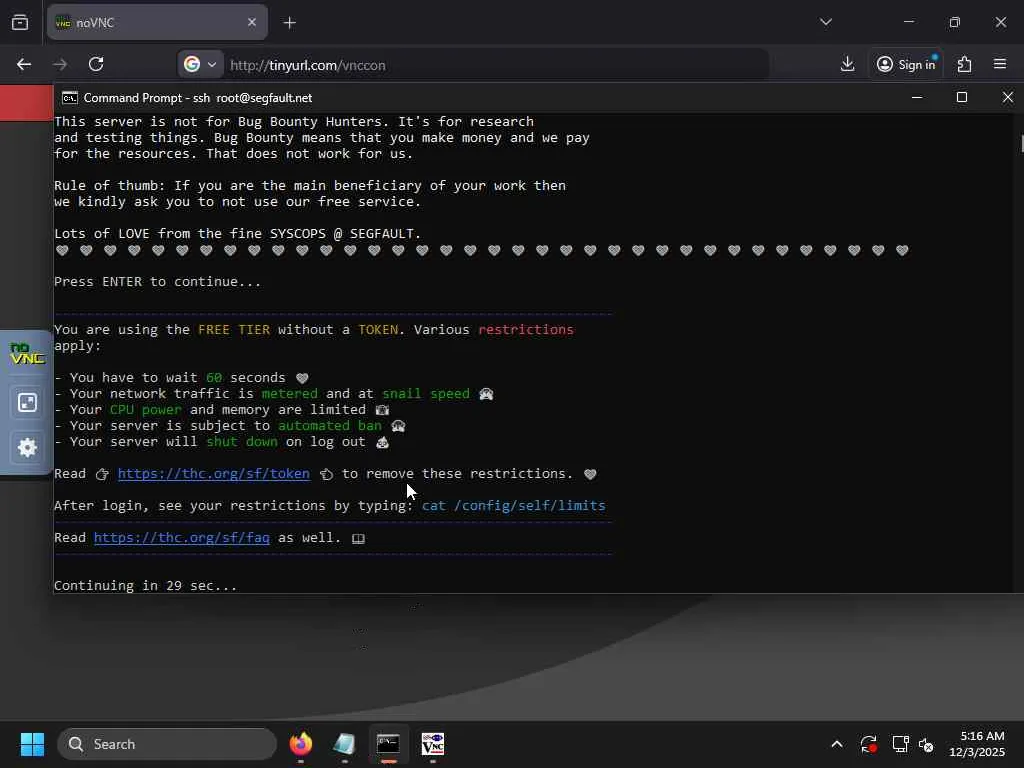Click the sync update tray icon
The width and height of the screenshot is (1024, 768).
coord(869,744)
